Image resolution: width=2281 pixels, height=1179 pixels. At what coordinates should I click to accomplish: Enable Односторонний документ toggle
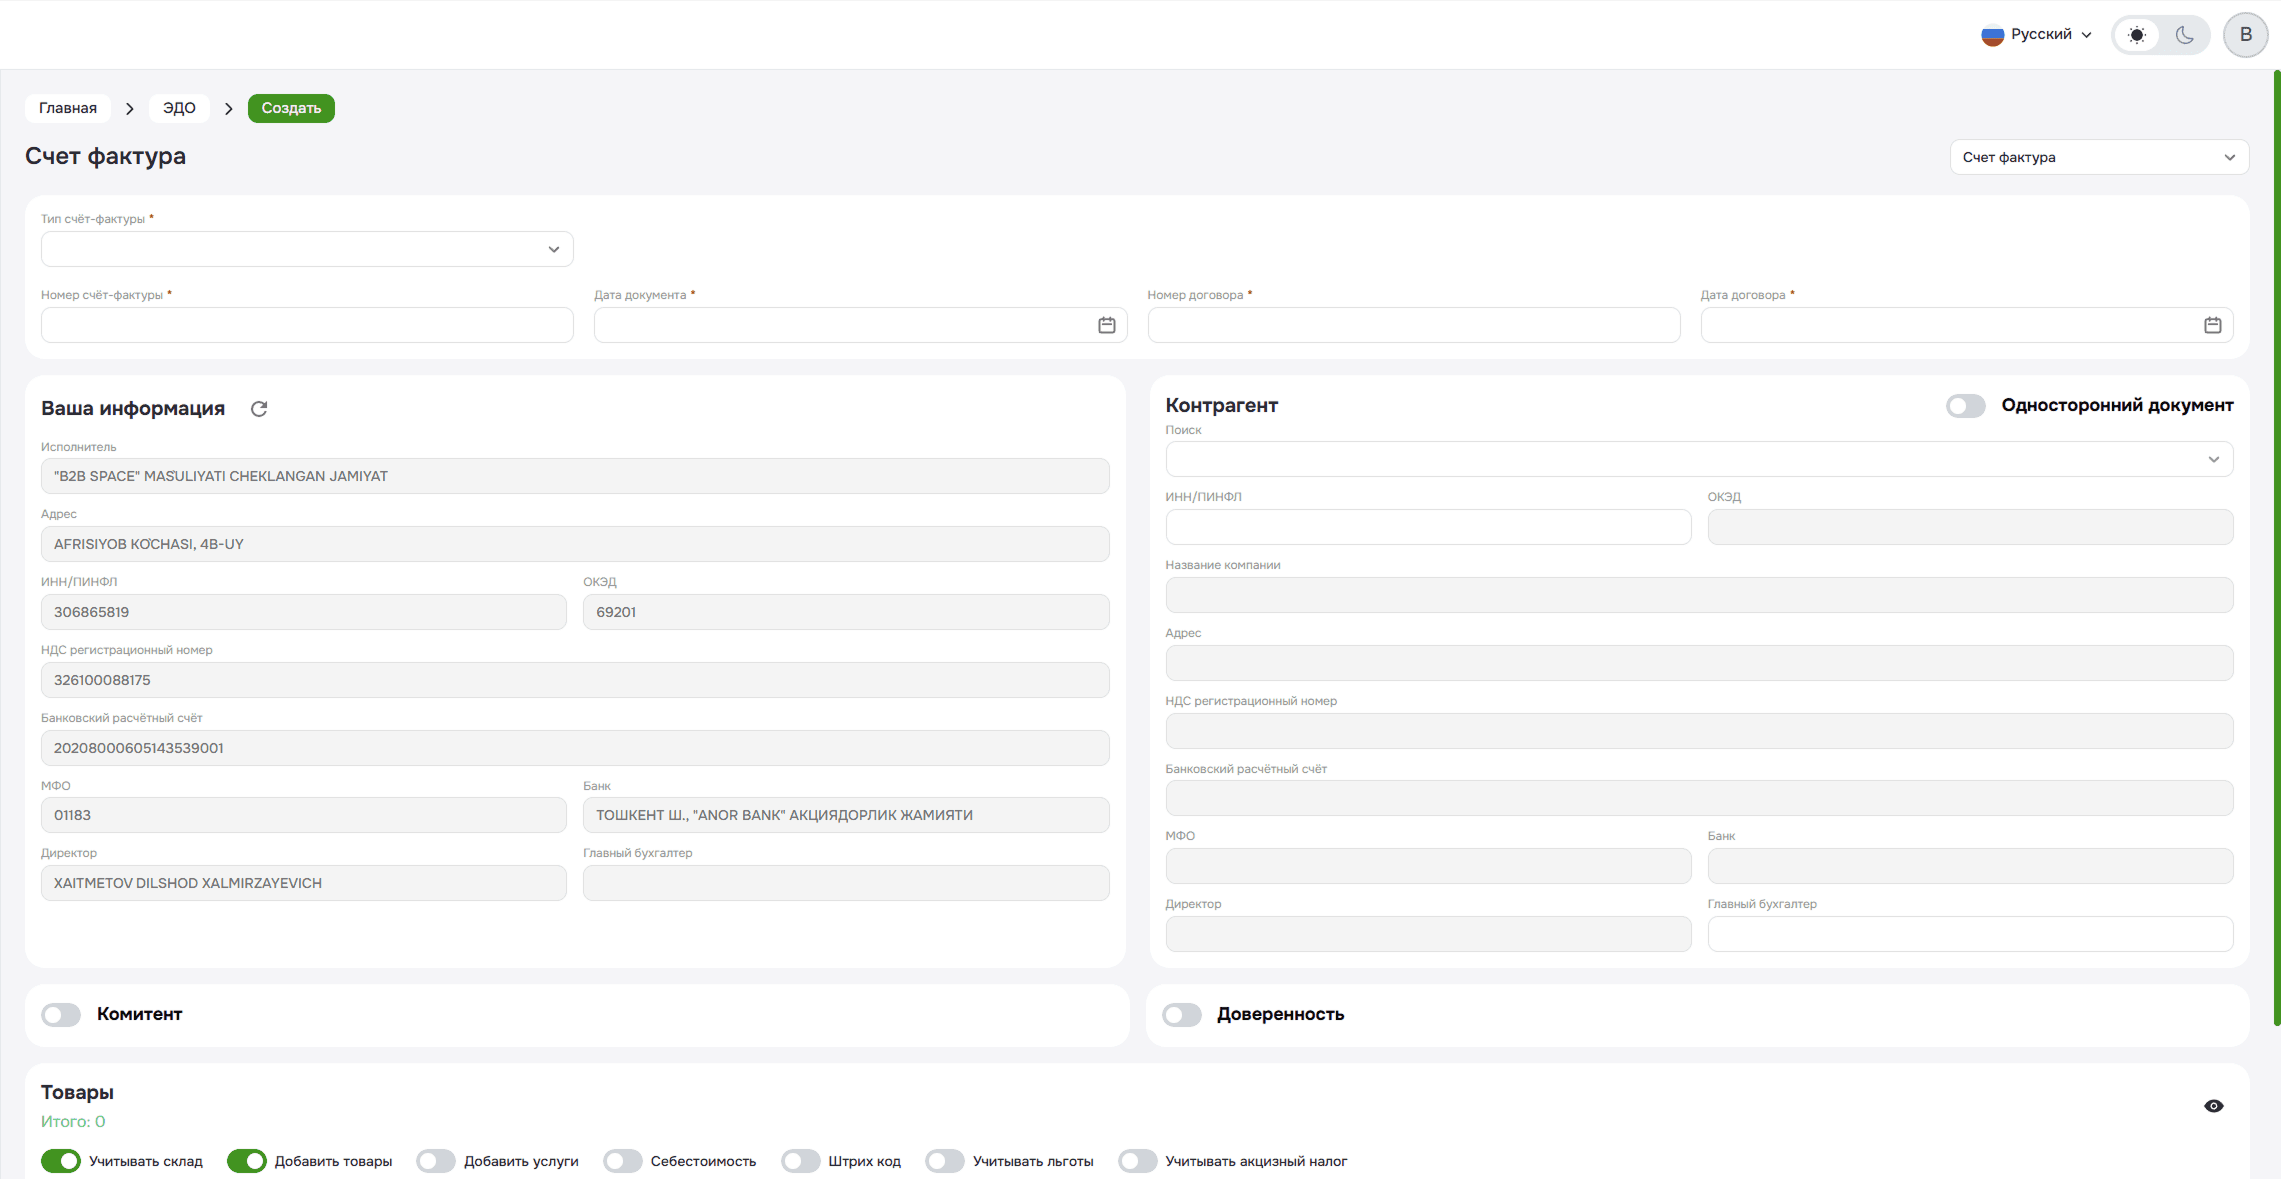1965,405
